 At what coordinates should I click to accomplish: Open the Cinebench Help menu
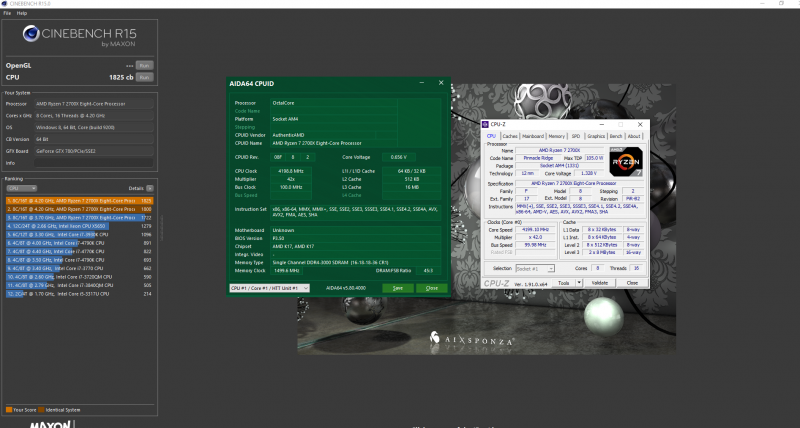pos(21,13)
